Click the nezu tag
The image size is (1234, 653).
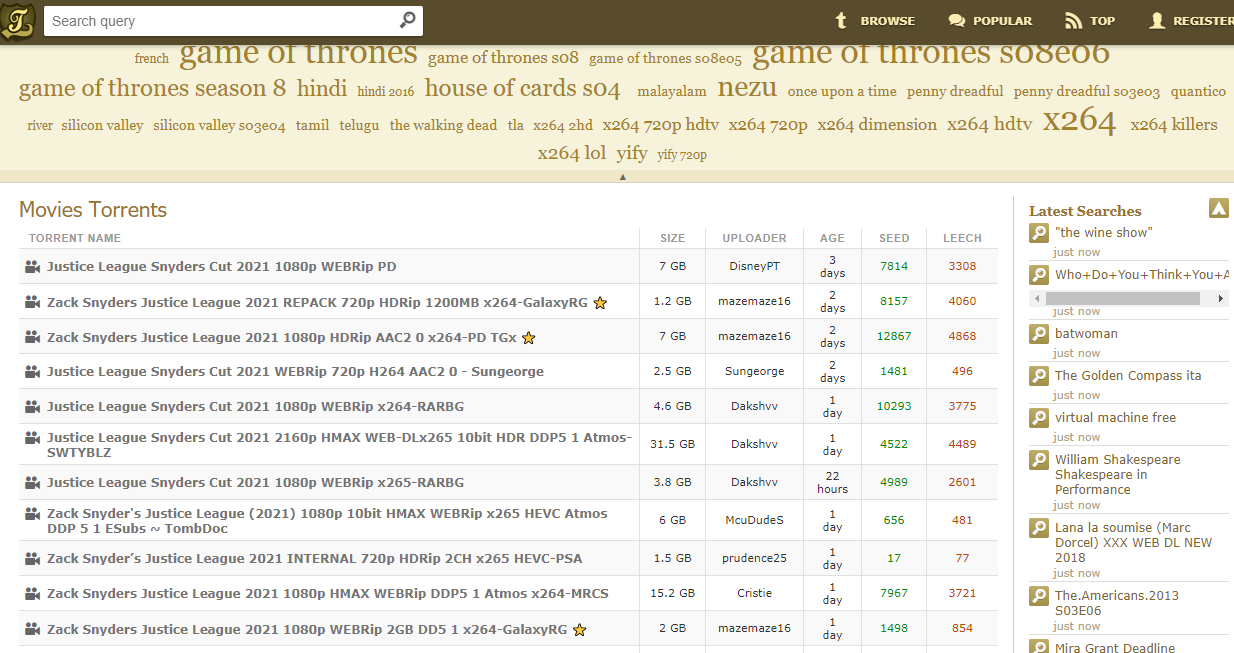747,87
